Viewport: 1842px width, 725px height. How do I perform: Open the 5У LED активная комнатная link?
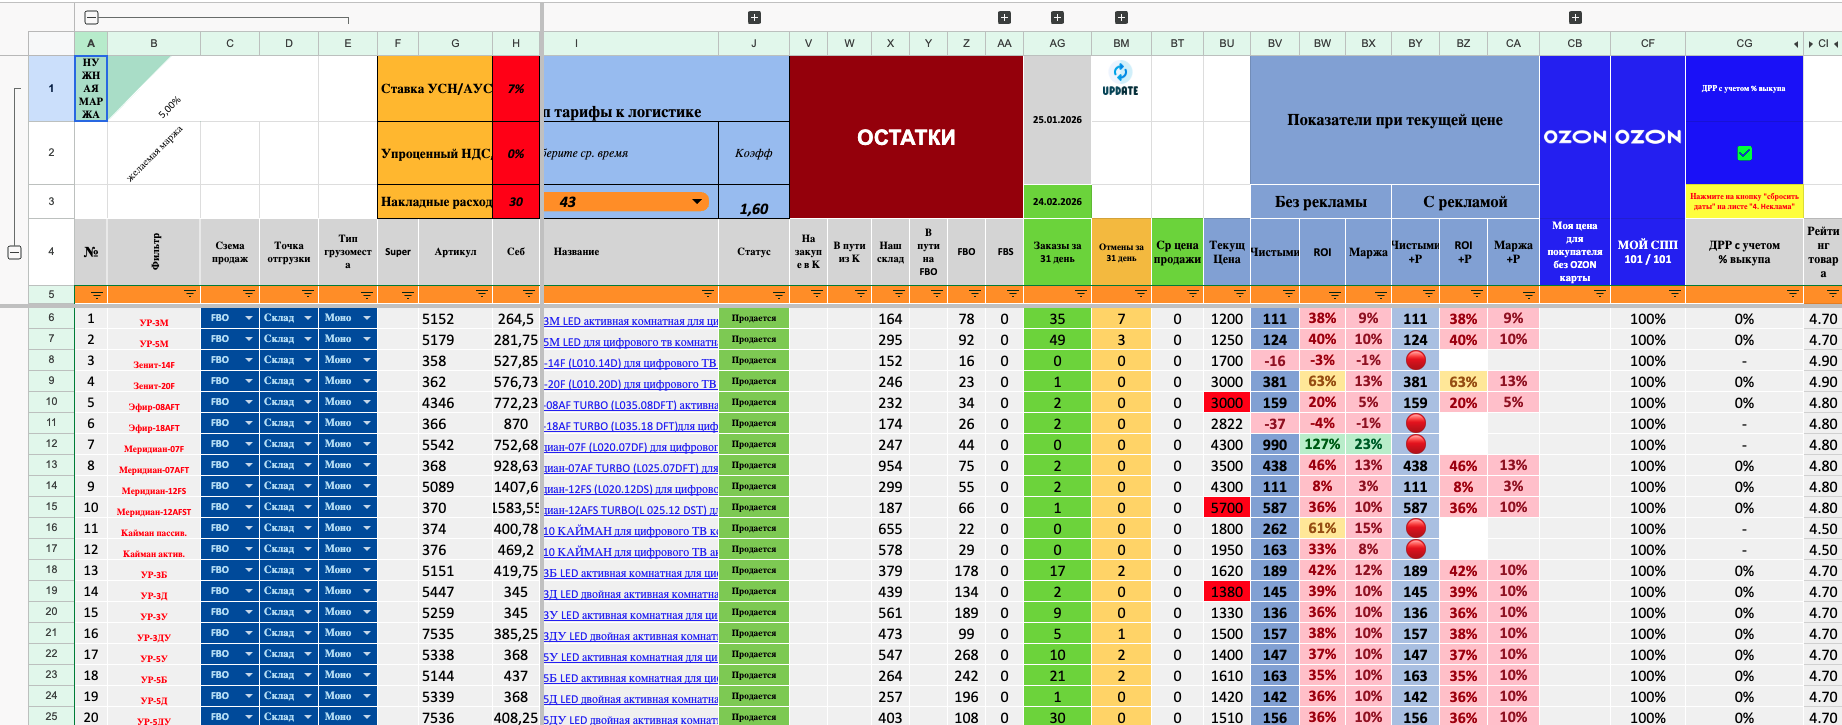tap(631, 657)
